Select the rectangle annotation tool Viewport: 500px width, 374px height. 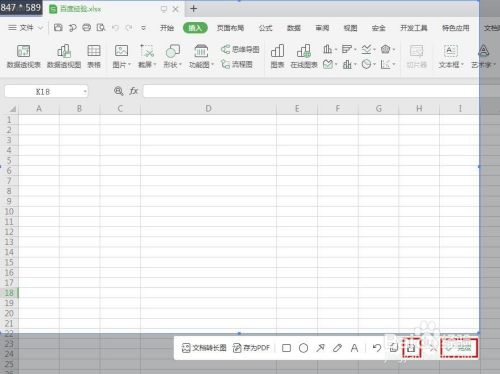(286, 348)
